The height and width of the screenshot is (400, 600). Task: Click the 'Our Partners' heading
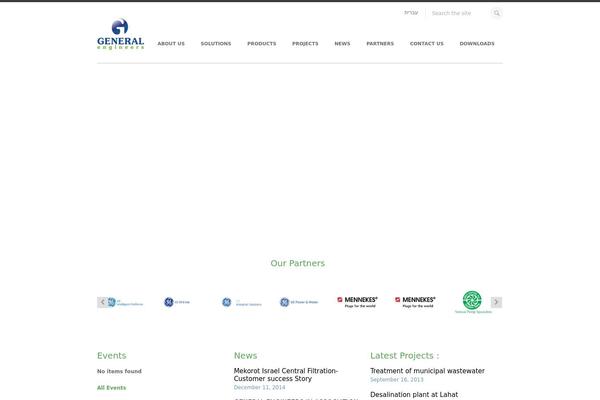point(298,263)
